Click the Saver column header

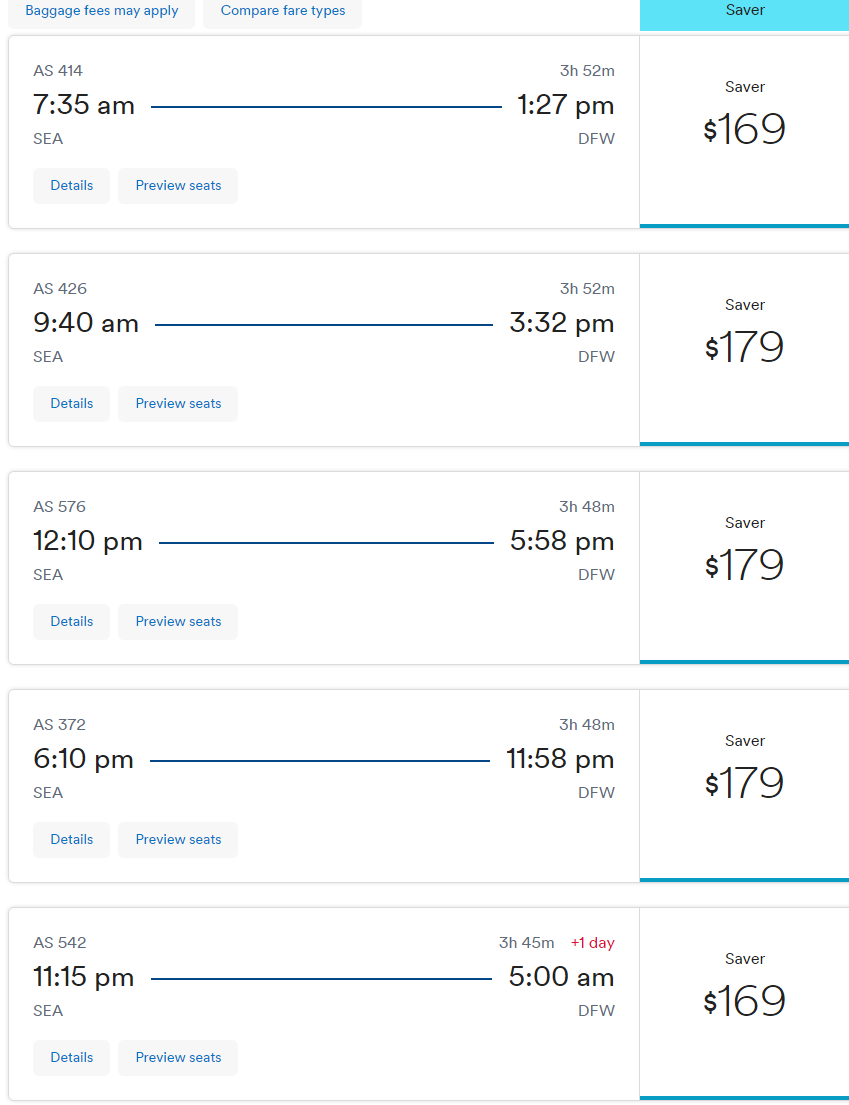745,11
